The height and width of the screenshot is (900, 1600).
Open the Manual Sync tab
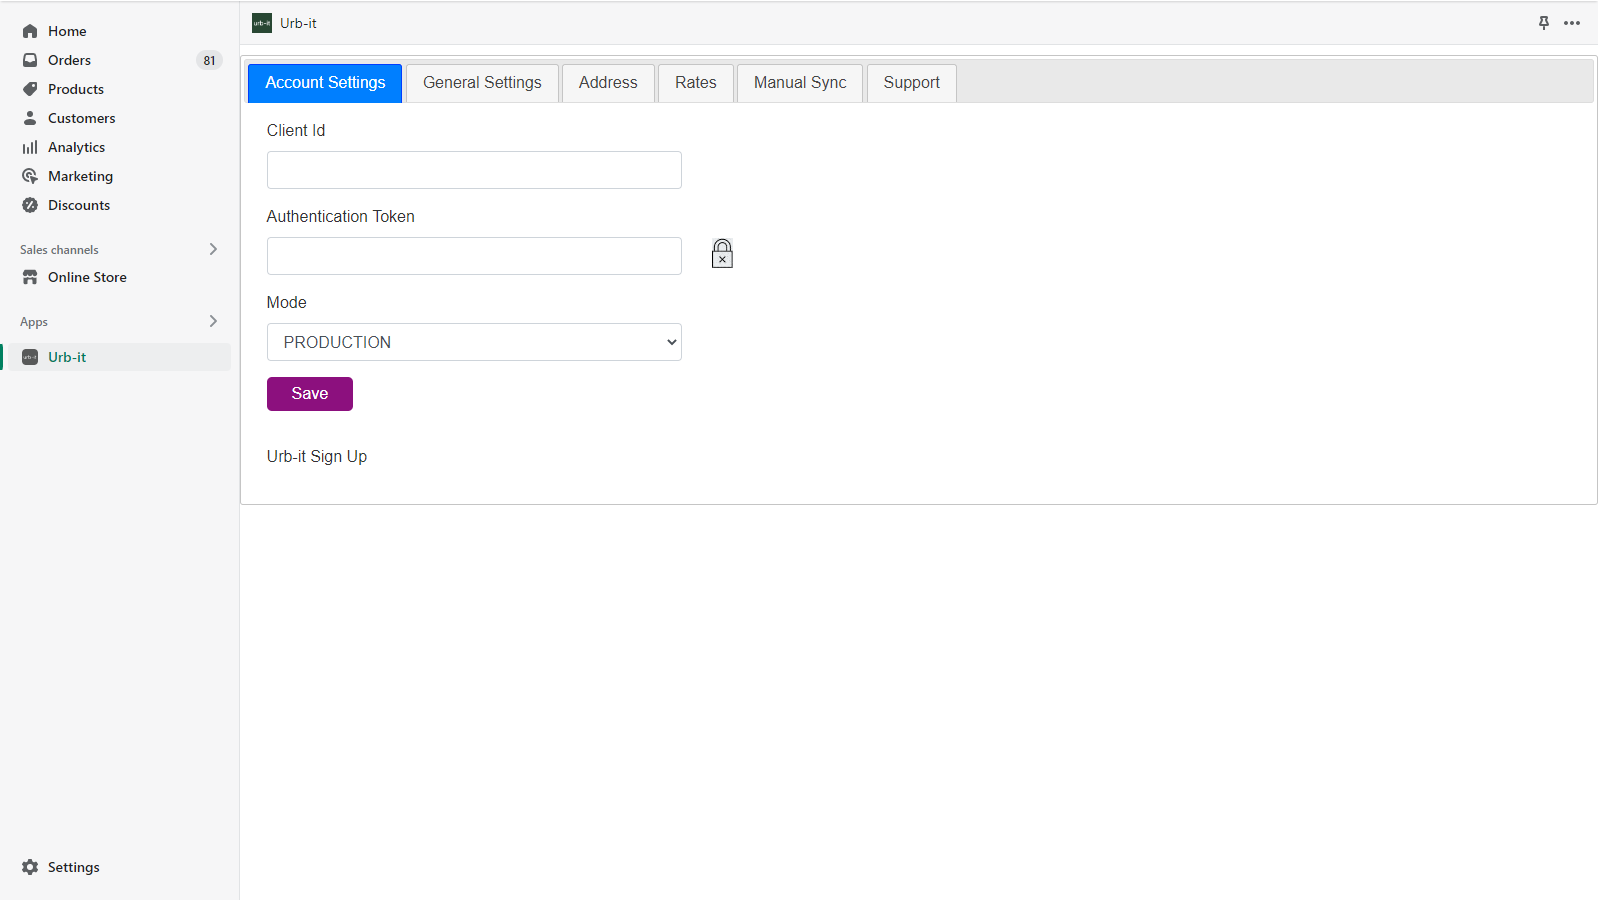(799, 83)
